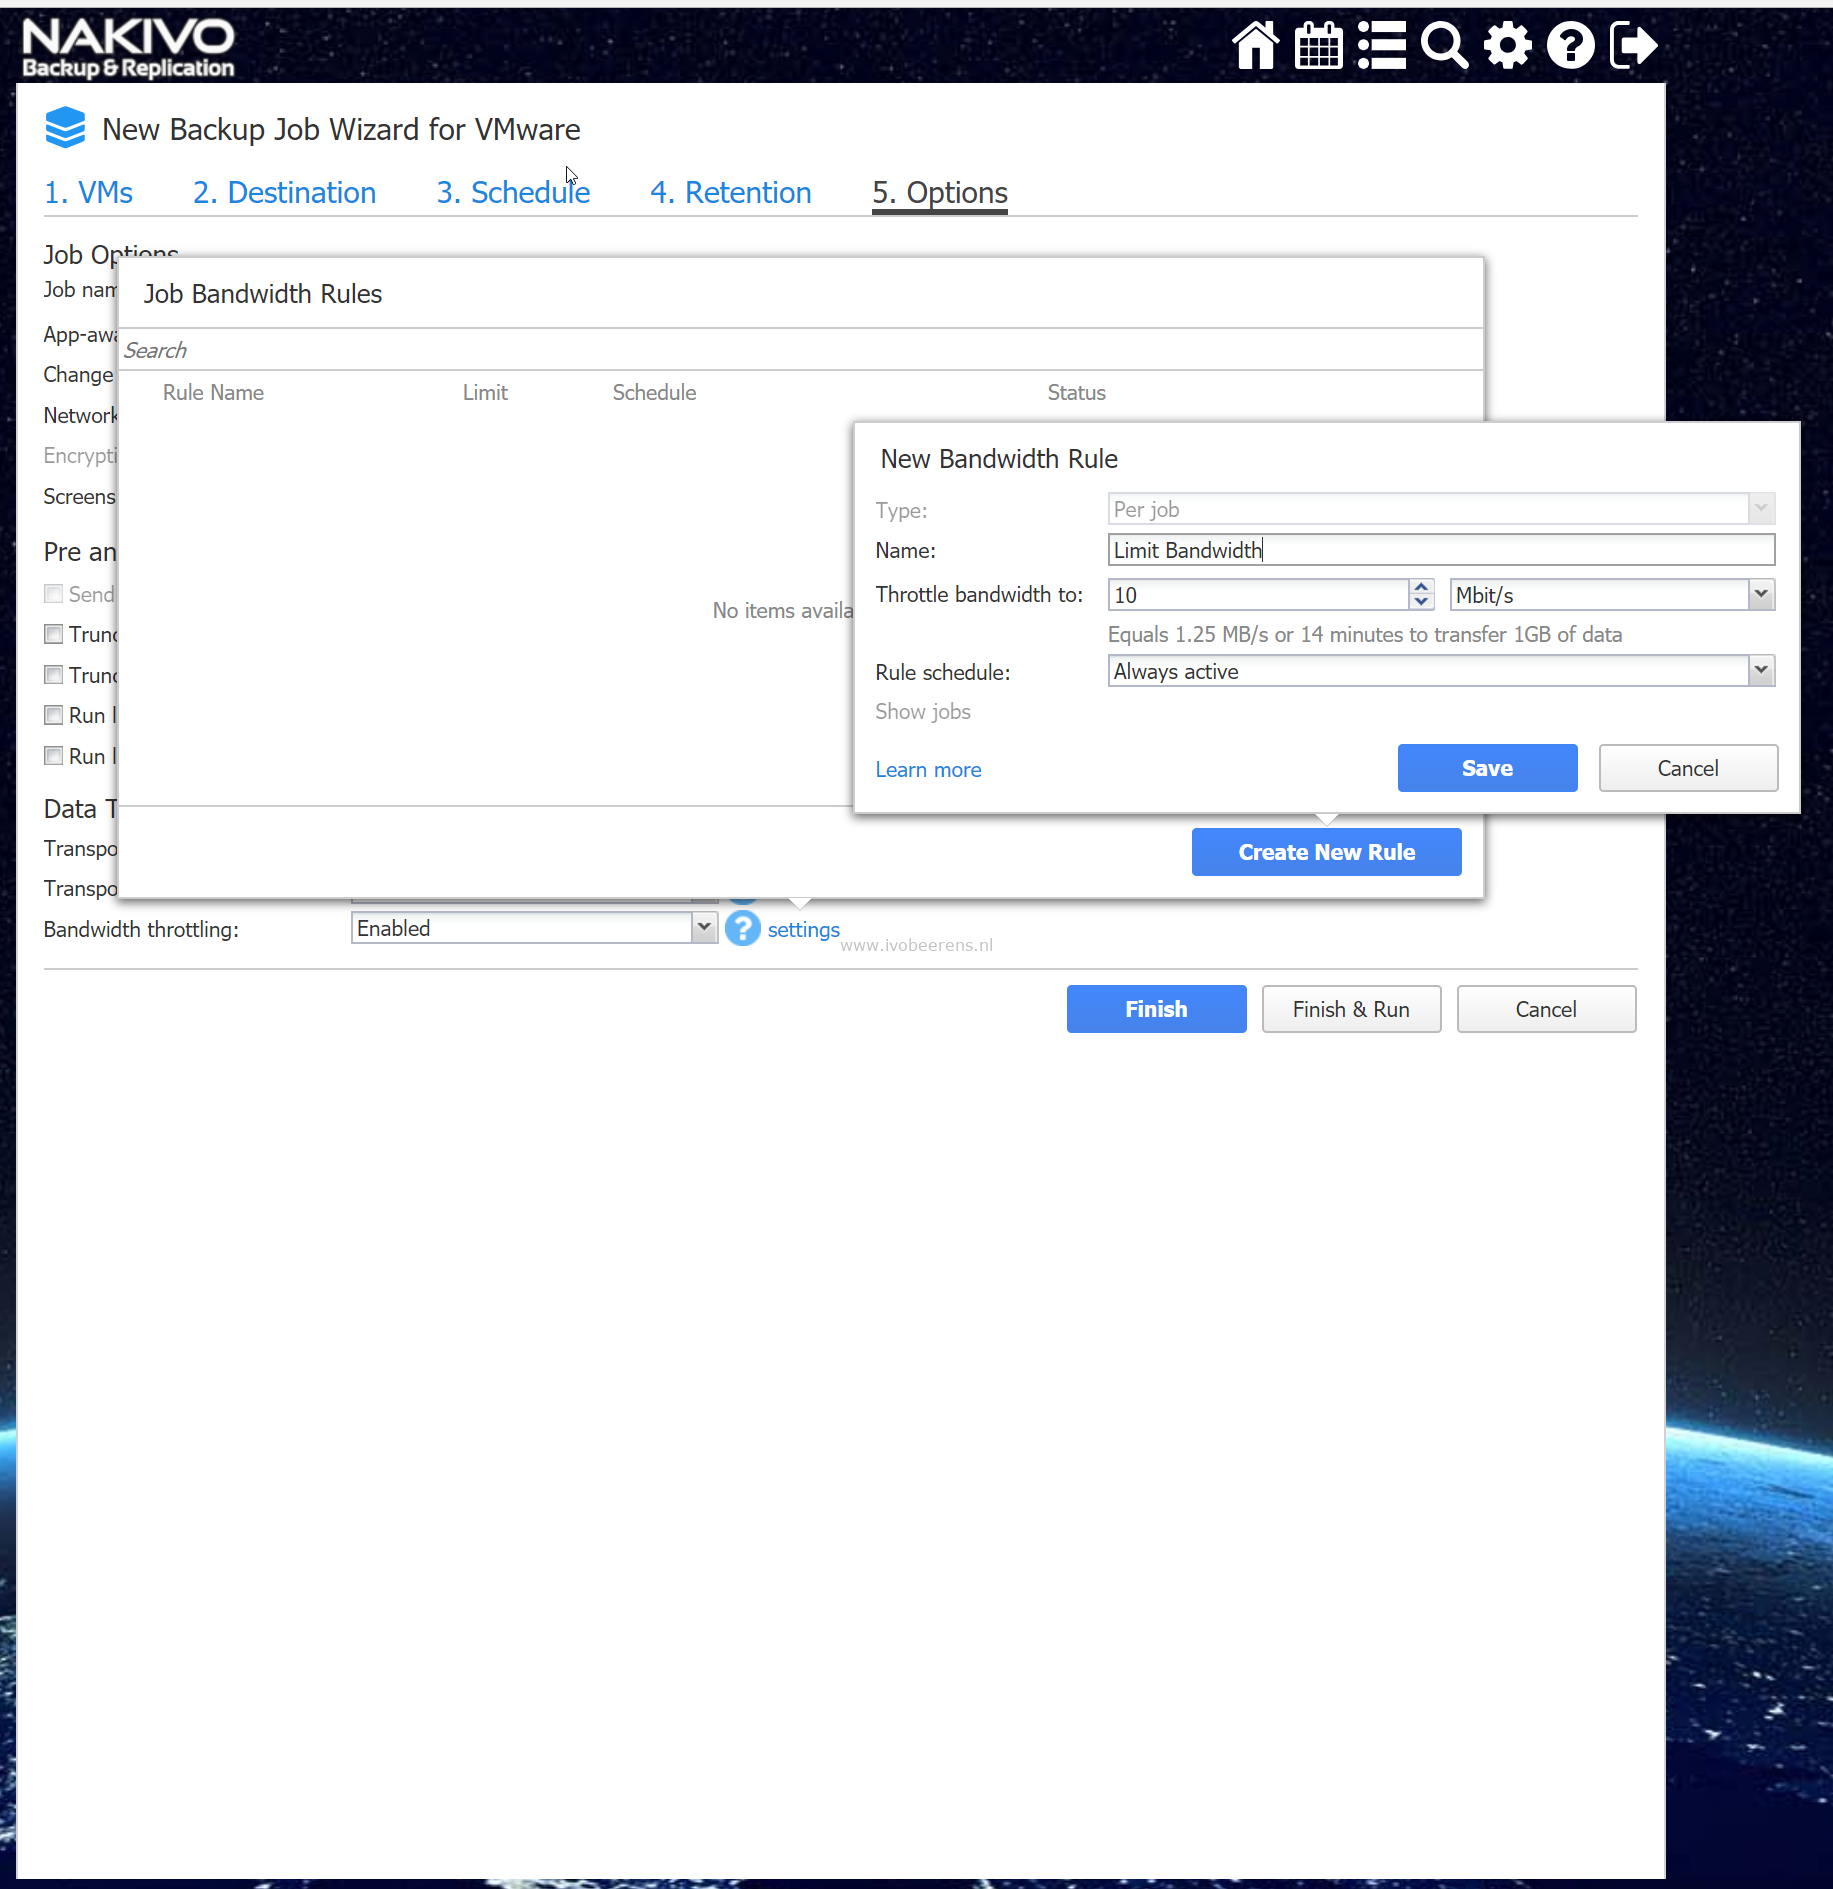Click the Finish & Run button

click(x=1351, y=1009)
